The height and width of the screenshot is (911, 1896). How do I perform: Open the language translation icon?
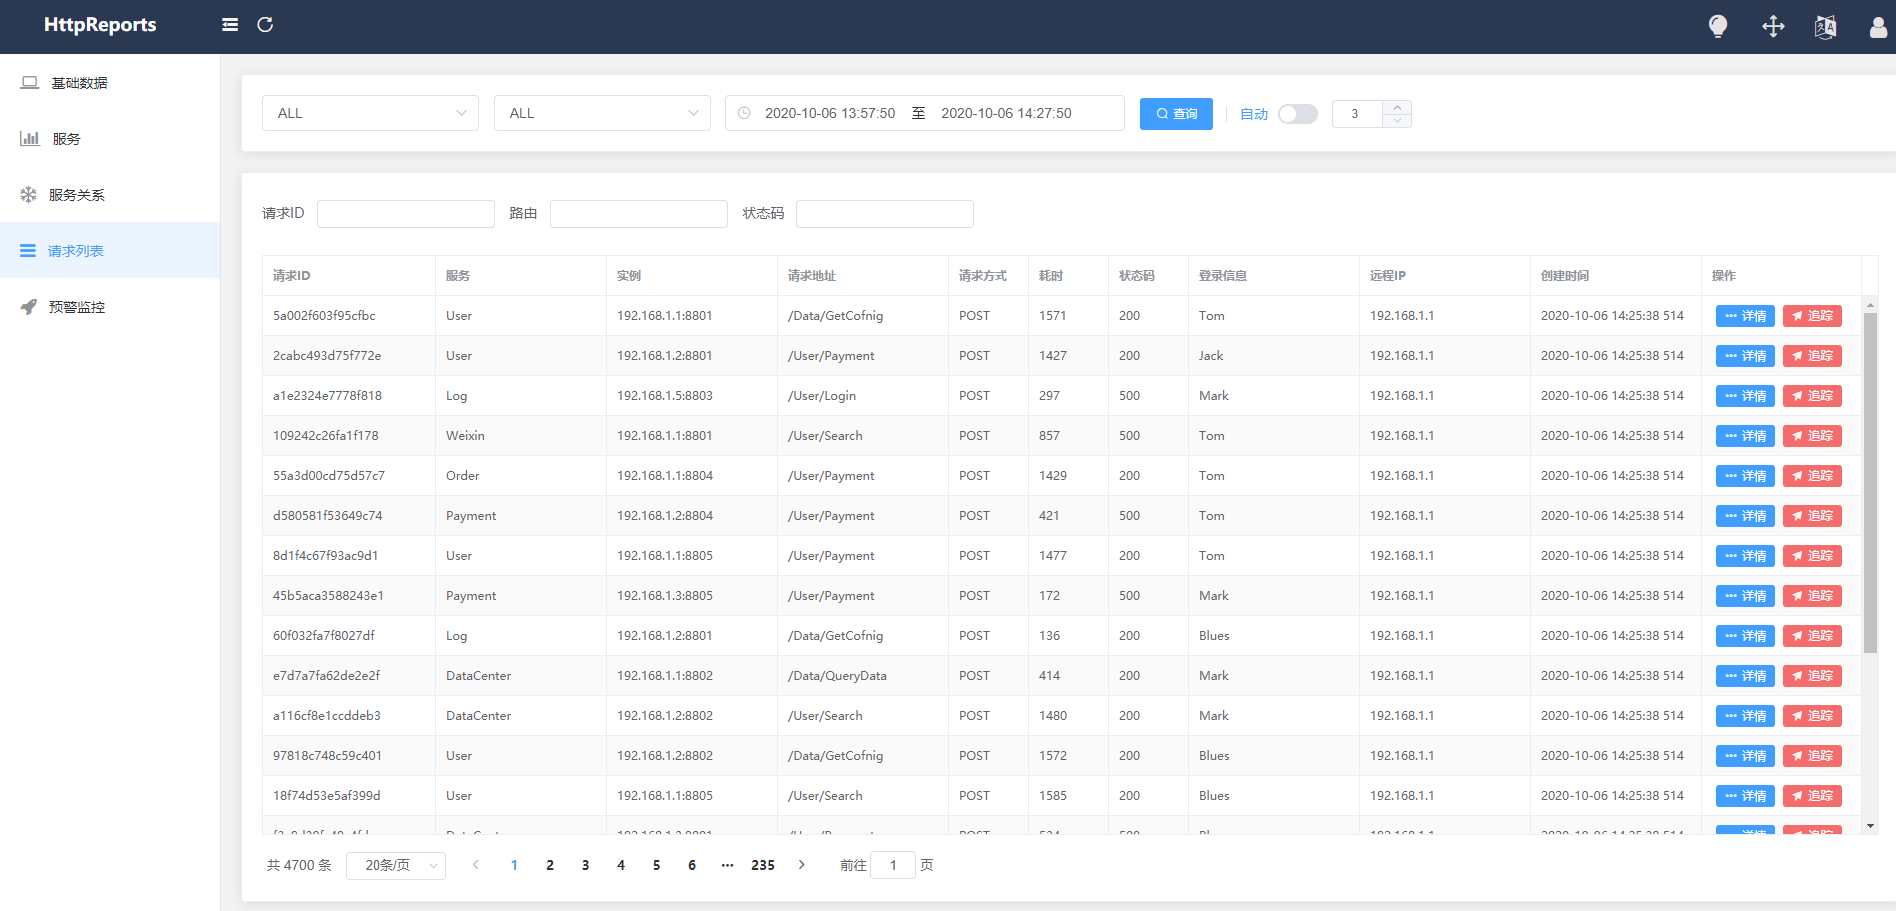tap(1826, 27)
